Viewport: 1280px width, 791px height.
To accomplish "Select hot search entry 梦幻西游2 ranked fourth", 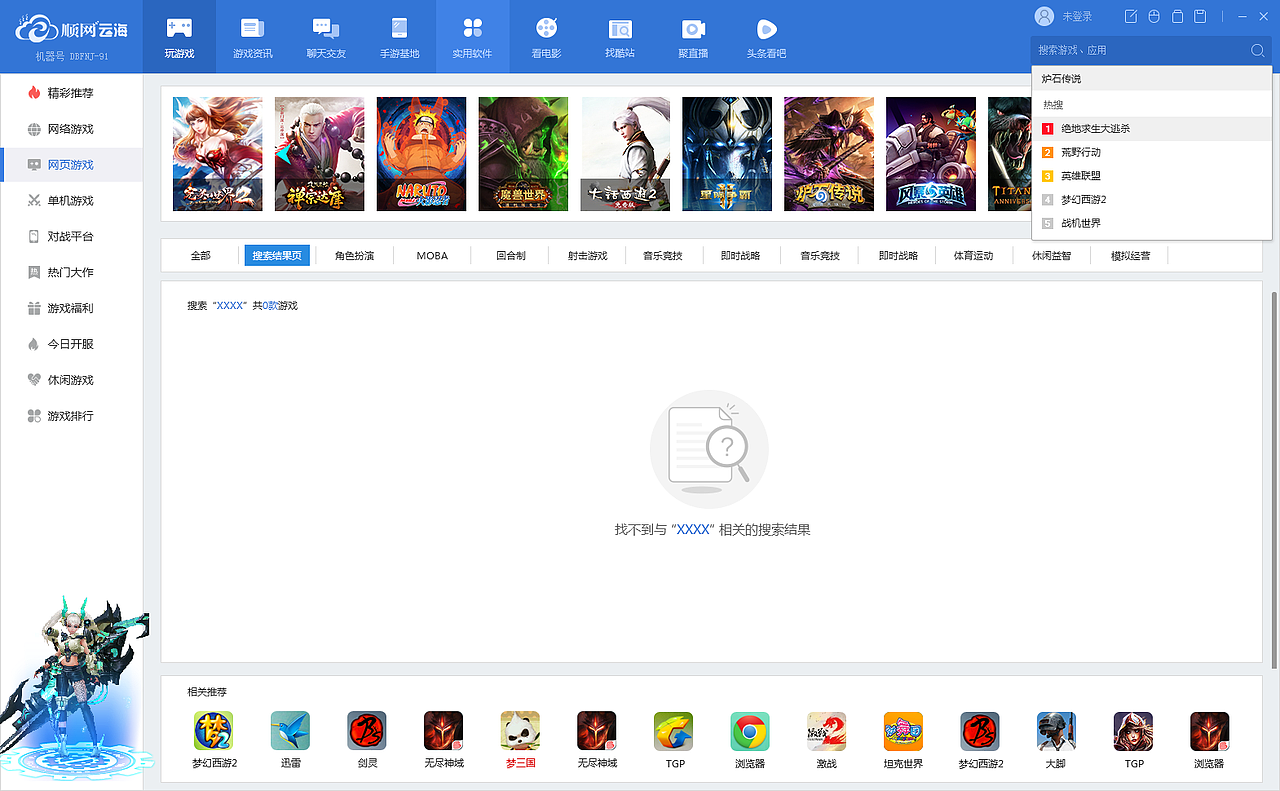I will [x=1151, y=200].
